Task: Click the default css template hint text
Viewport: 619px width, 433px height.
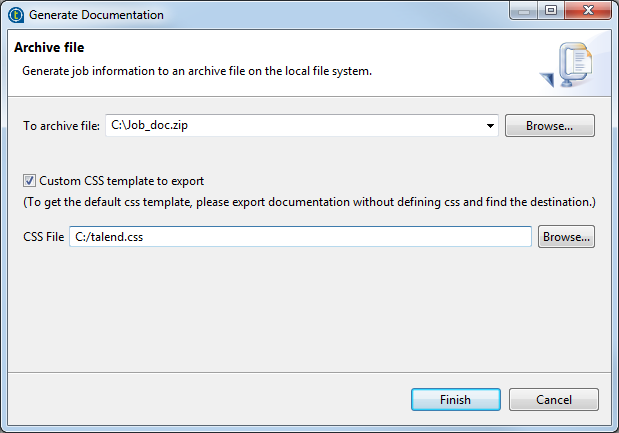Action: coord(310,202)
